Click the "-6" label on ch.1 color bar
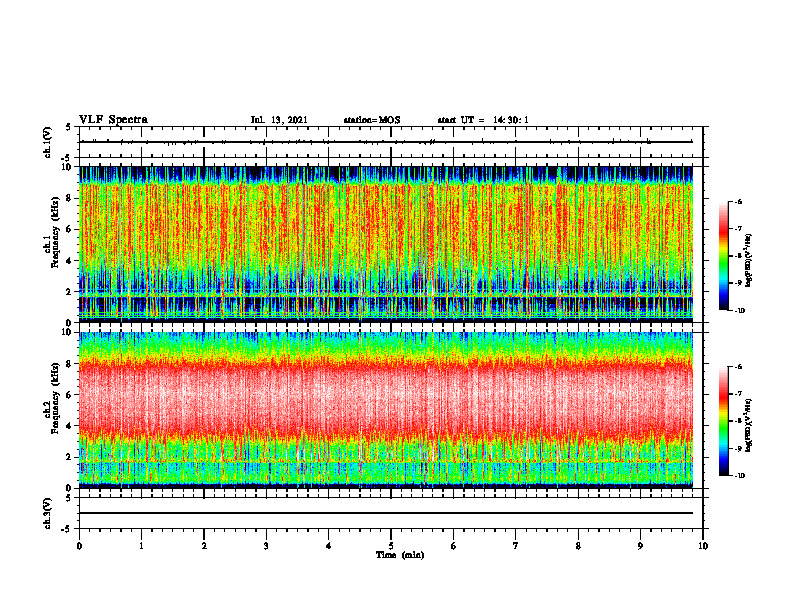The image size is (792, 612). coord(739,202)
